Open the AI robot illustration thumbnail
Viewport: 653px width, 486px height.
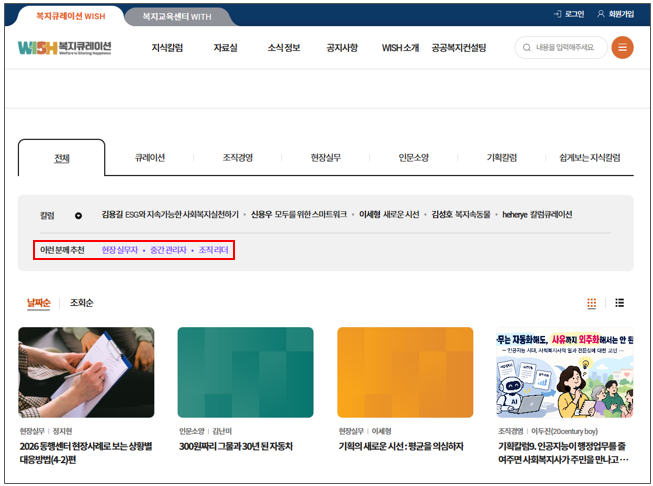click(x=565, y=372)
